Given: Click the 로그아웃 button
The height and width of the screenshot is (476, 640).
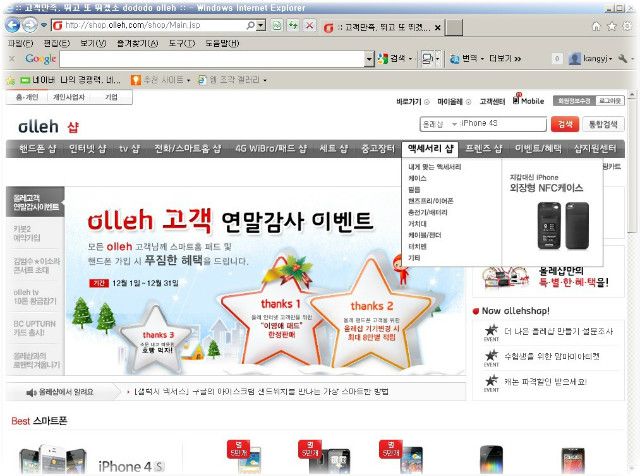Looking at the screenshot, I should [x=610, y=101].
